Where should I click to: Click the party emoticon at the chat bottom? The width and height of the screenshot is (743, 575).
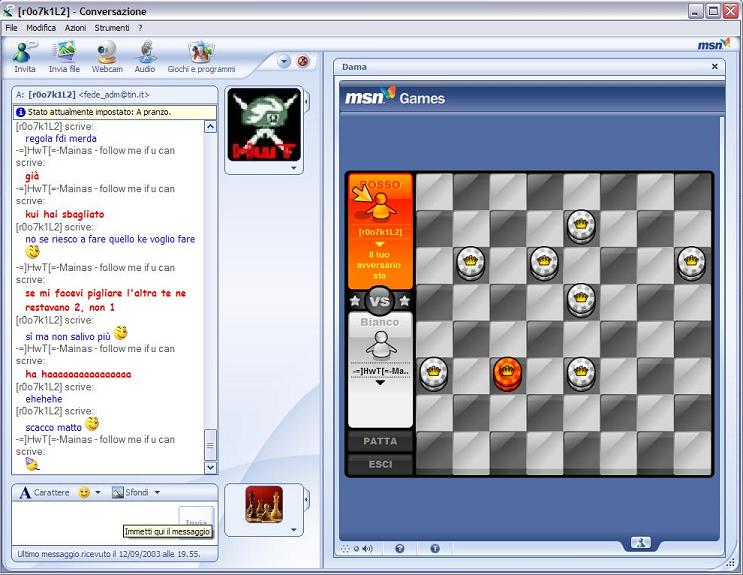tap(32, 464)
